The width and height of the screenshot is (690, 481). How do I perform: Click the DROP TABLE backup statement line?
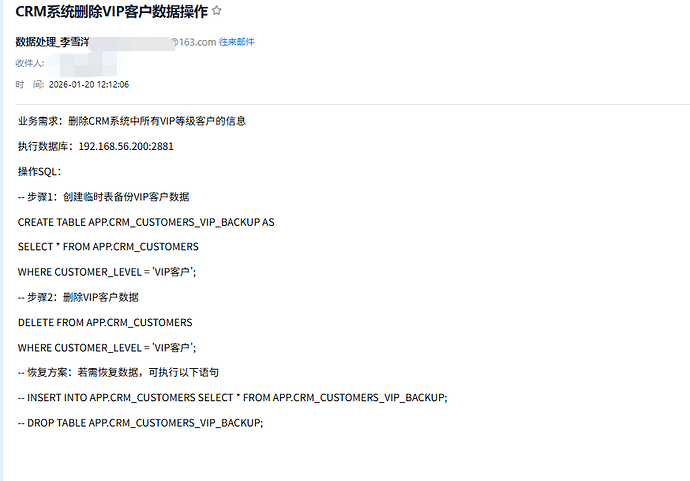point(140,423)
